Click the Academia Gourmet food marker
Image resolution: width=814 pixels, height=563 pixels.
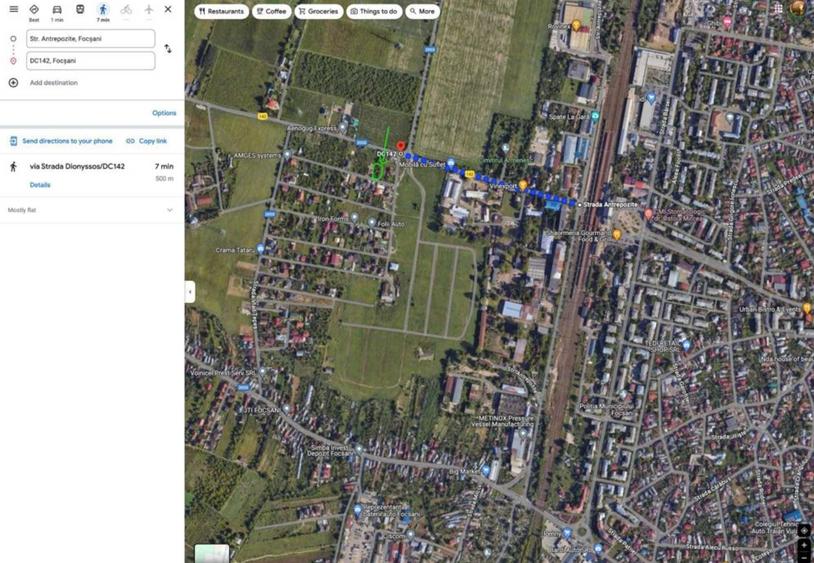(617, 235)
